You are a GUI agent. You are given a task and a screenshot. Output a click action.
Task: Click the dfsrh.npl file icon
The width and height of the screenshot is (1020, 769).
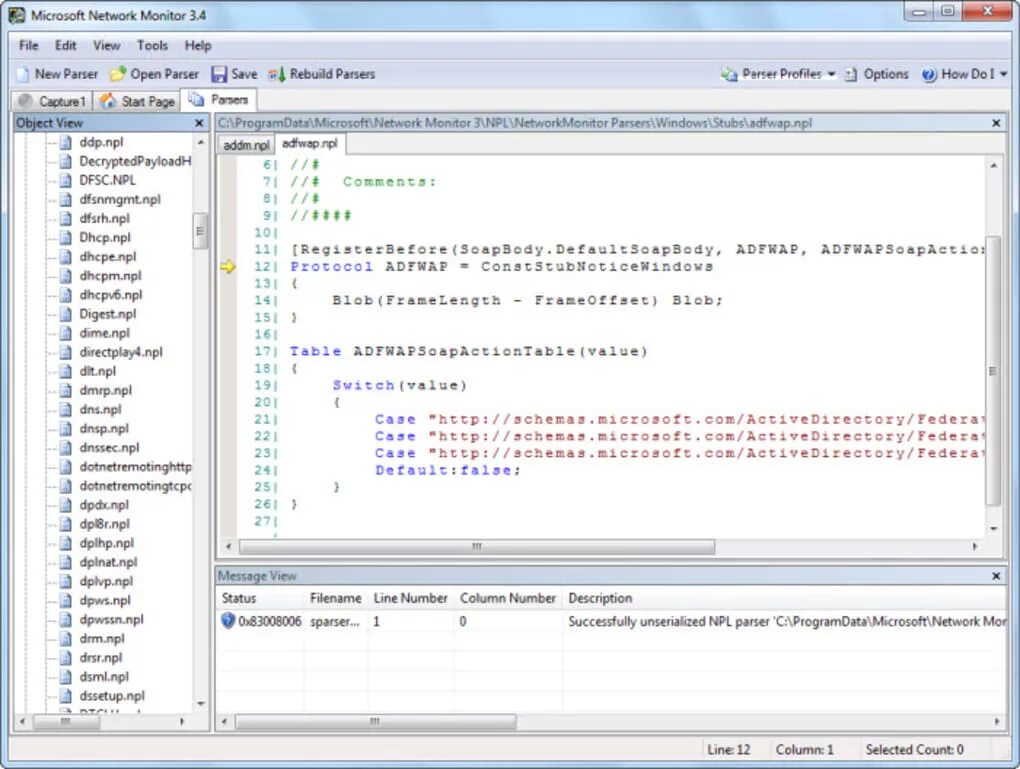coord(66,218)
